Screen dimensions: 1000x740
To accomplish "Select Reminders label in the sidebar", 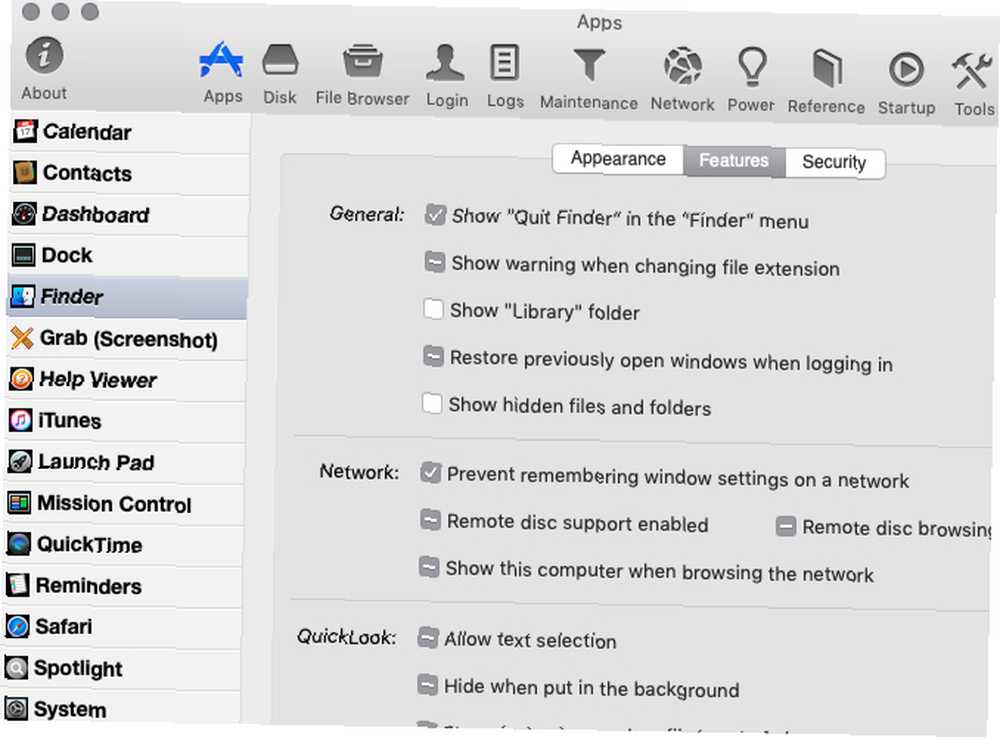I will [x=89, y=586].
